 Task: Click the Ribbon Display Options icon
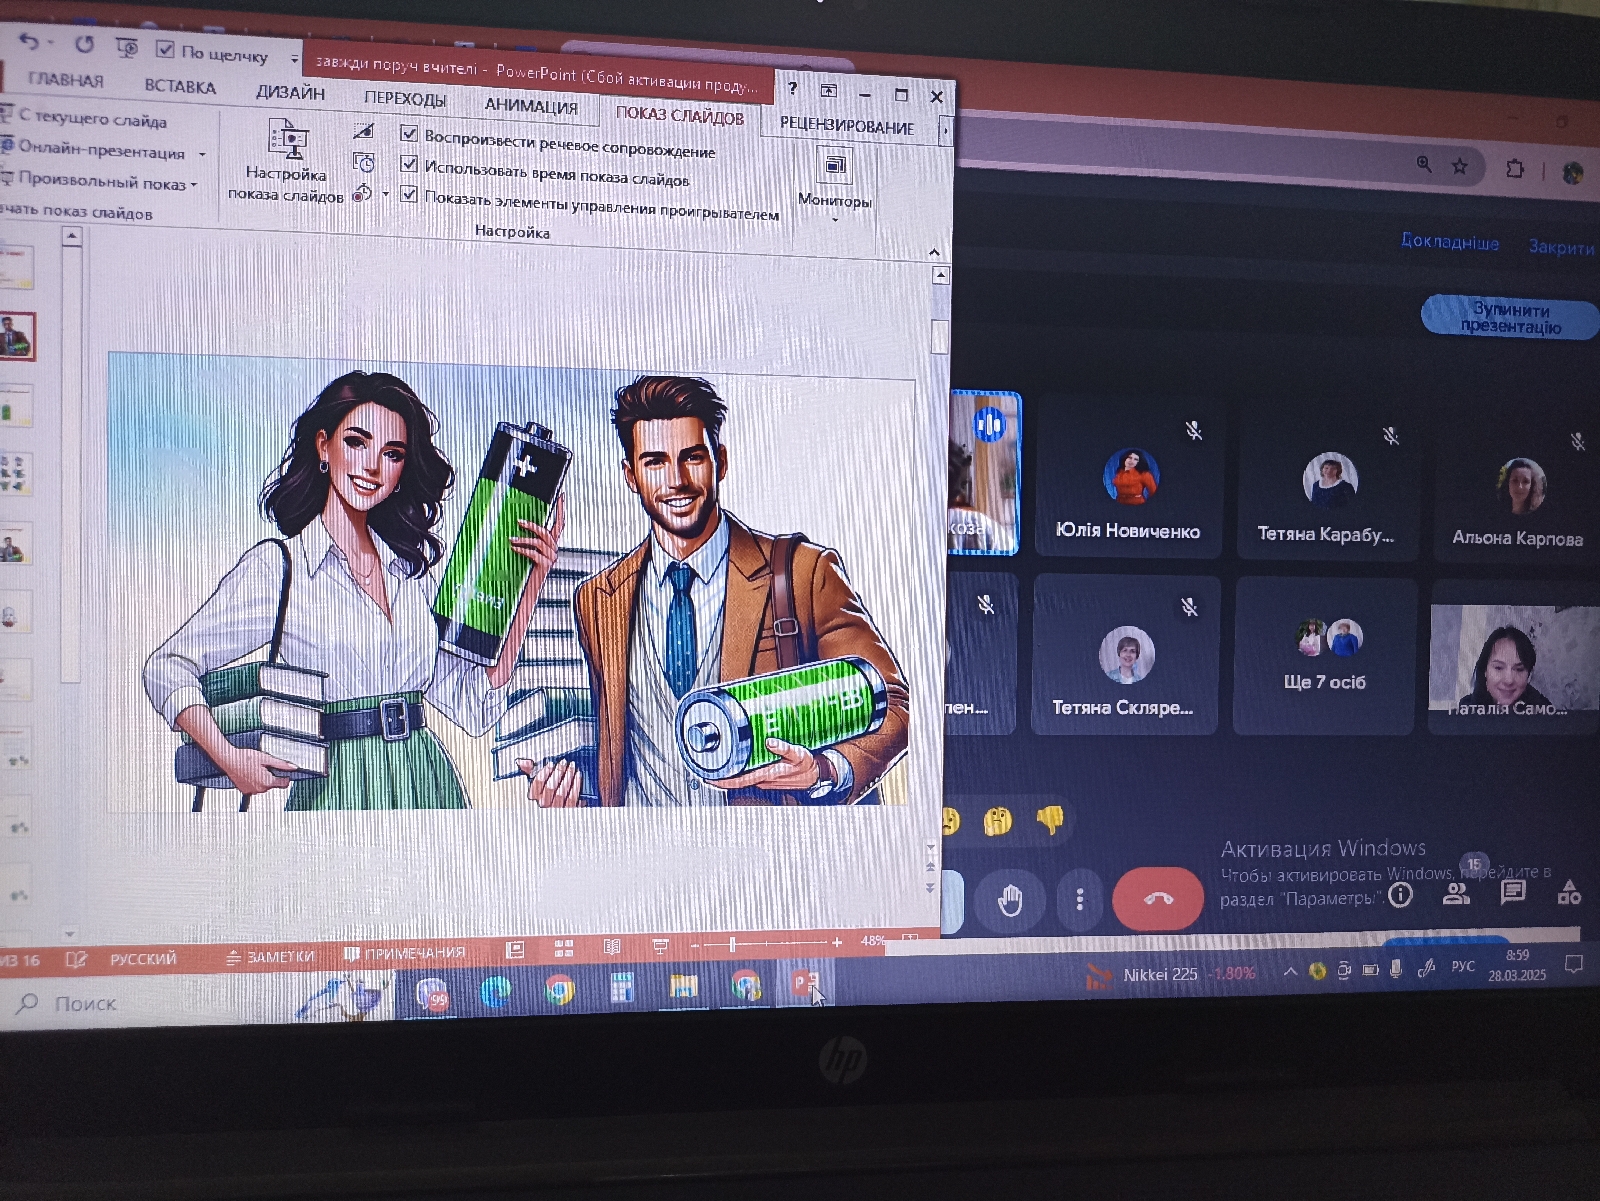click(x=828, y=90)
